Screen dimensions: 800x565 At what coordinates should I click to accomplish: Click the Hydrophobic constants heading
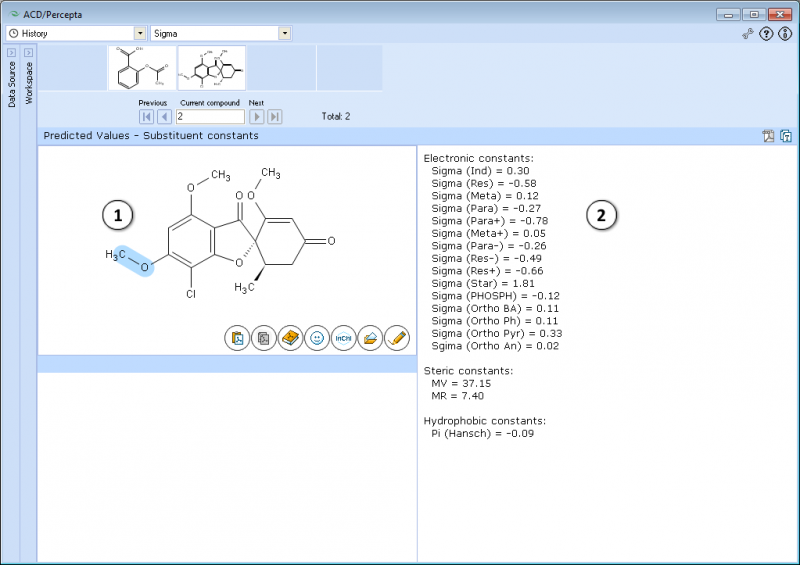click(x=485, y=421)
